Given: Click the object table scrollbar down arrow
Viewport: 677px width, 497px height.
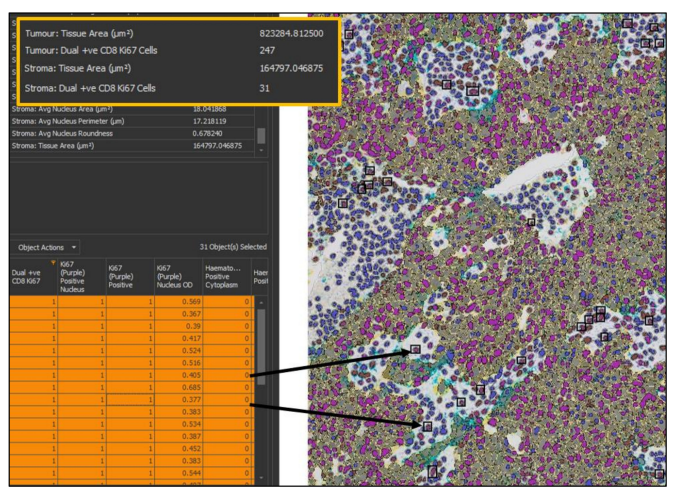Looking at the screenshot, I should (261, 478).
